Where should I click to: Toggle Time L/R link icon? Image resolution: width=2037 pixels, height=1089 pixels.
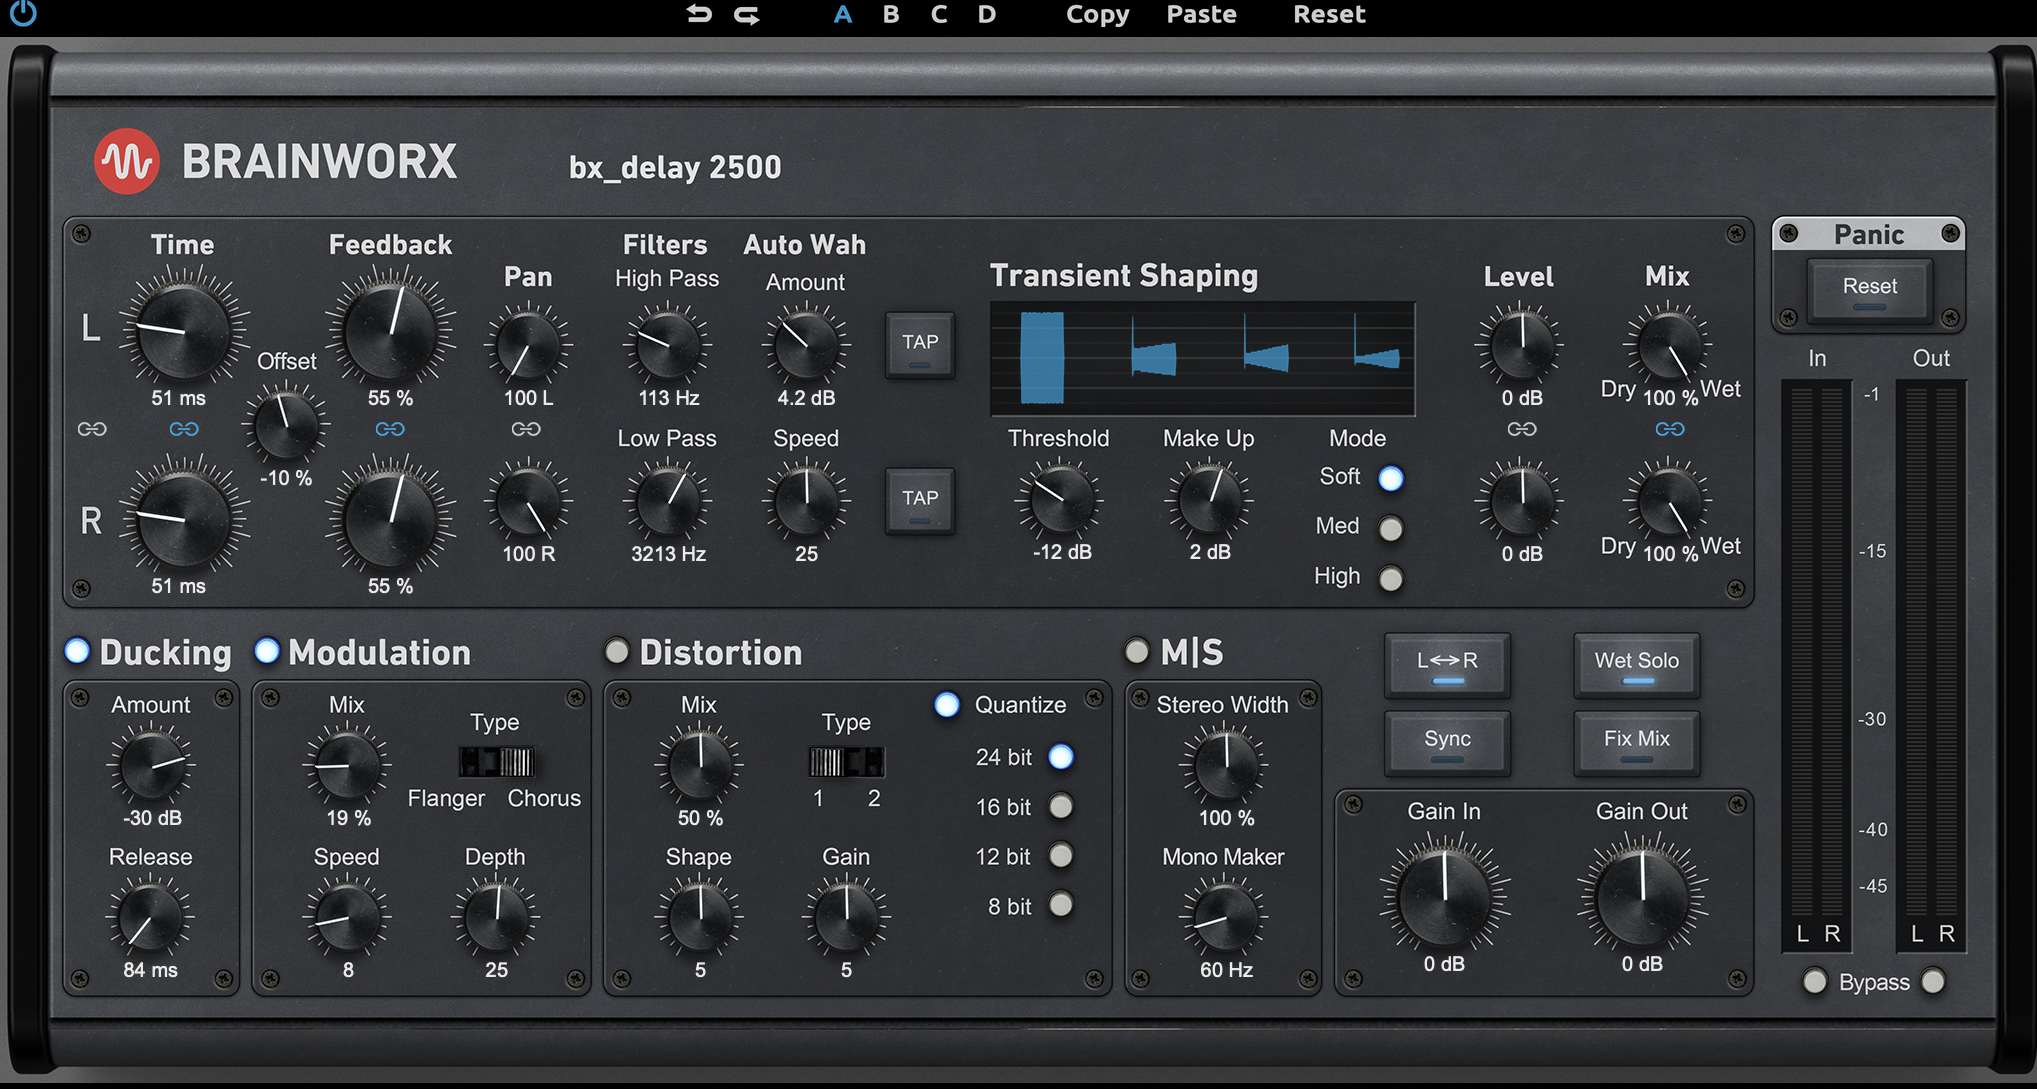point(184,429)
